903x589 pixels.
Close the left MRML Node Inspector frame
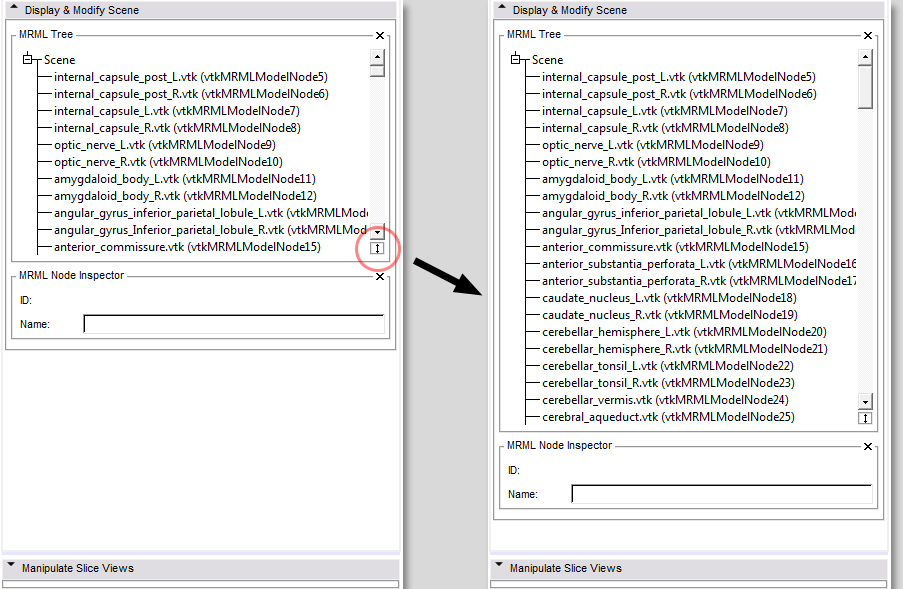pos(380,277)
